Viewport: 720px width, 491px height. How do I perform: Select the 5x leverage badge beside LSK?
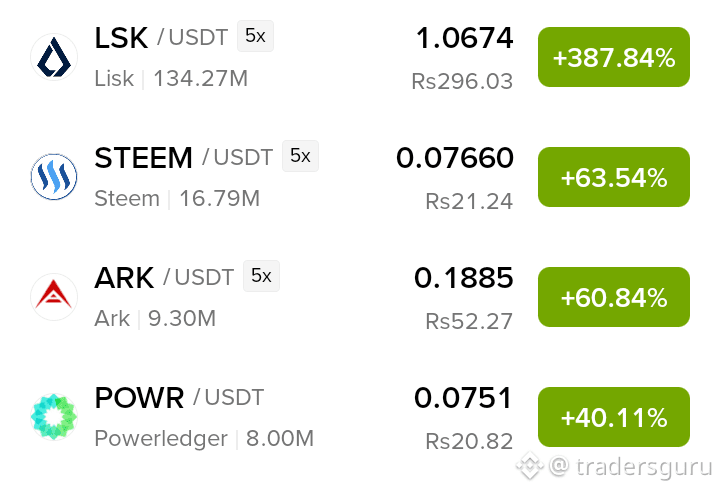tap(255, 36)
